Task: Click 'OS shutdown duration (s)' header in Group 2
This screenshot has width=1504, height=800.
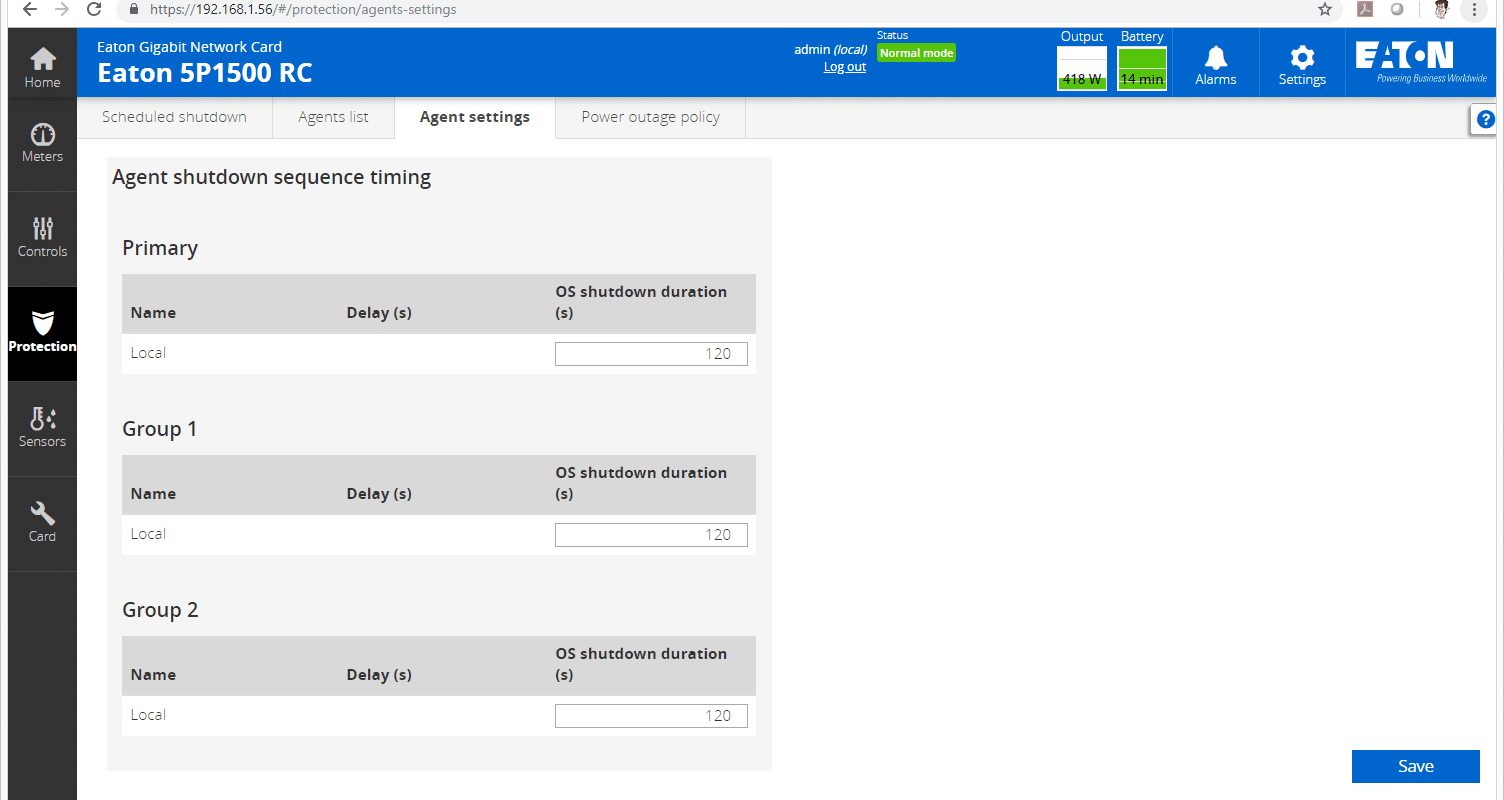Action: pos(641,664)
